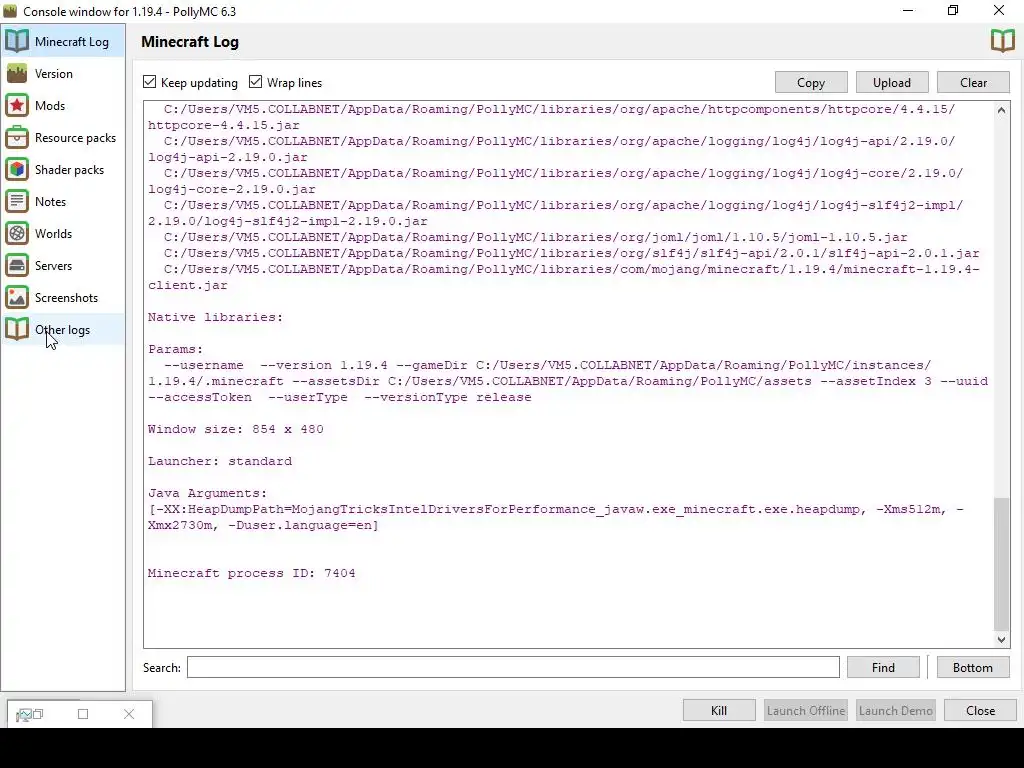This screenshot has width=1024, height=768.
Task: Open the Notes page
Action: (63, 201)
